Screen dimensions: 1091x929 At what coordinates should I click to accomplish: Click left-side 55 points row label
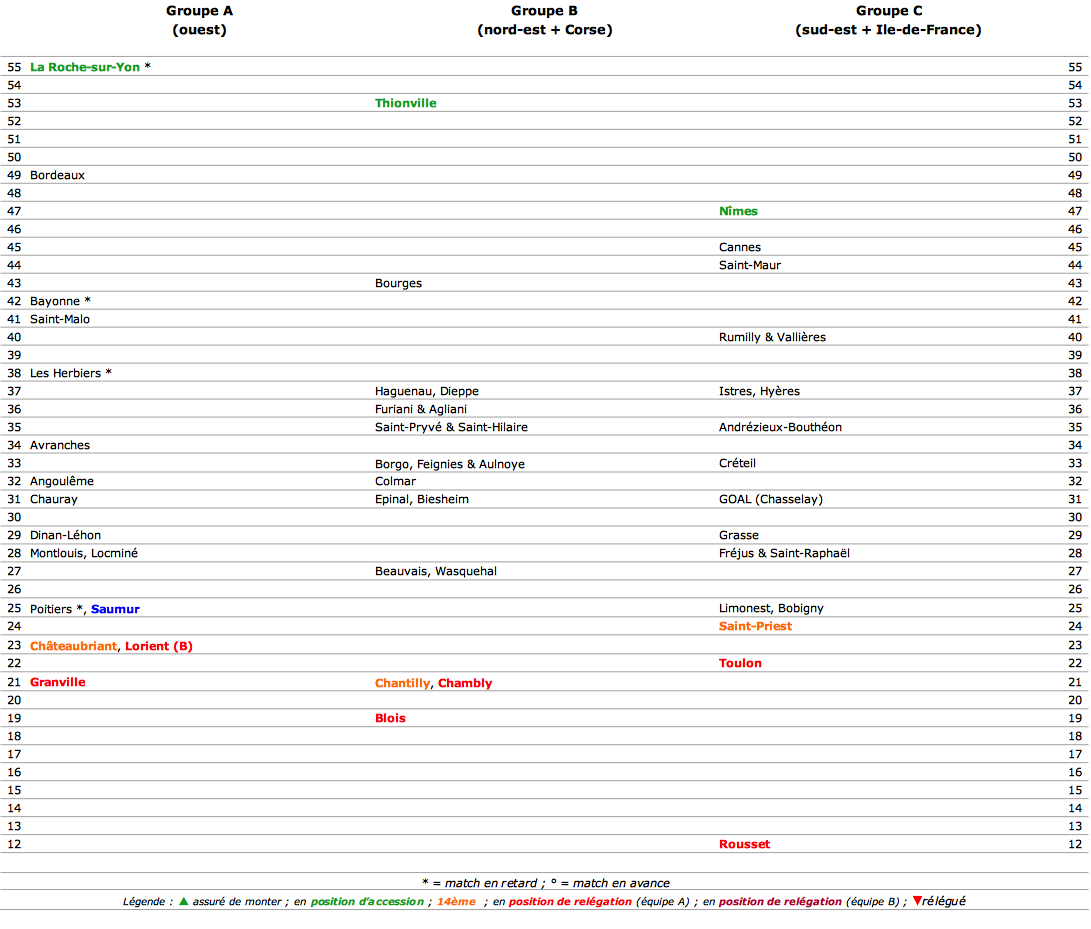coord(14,68)
